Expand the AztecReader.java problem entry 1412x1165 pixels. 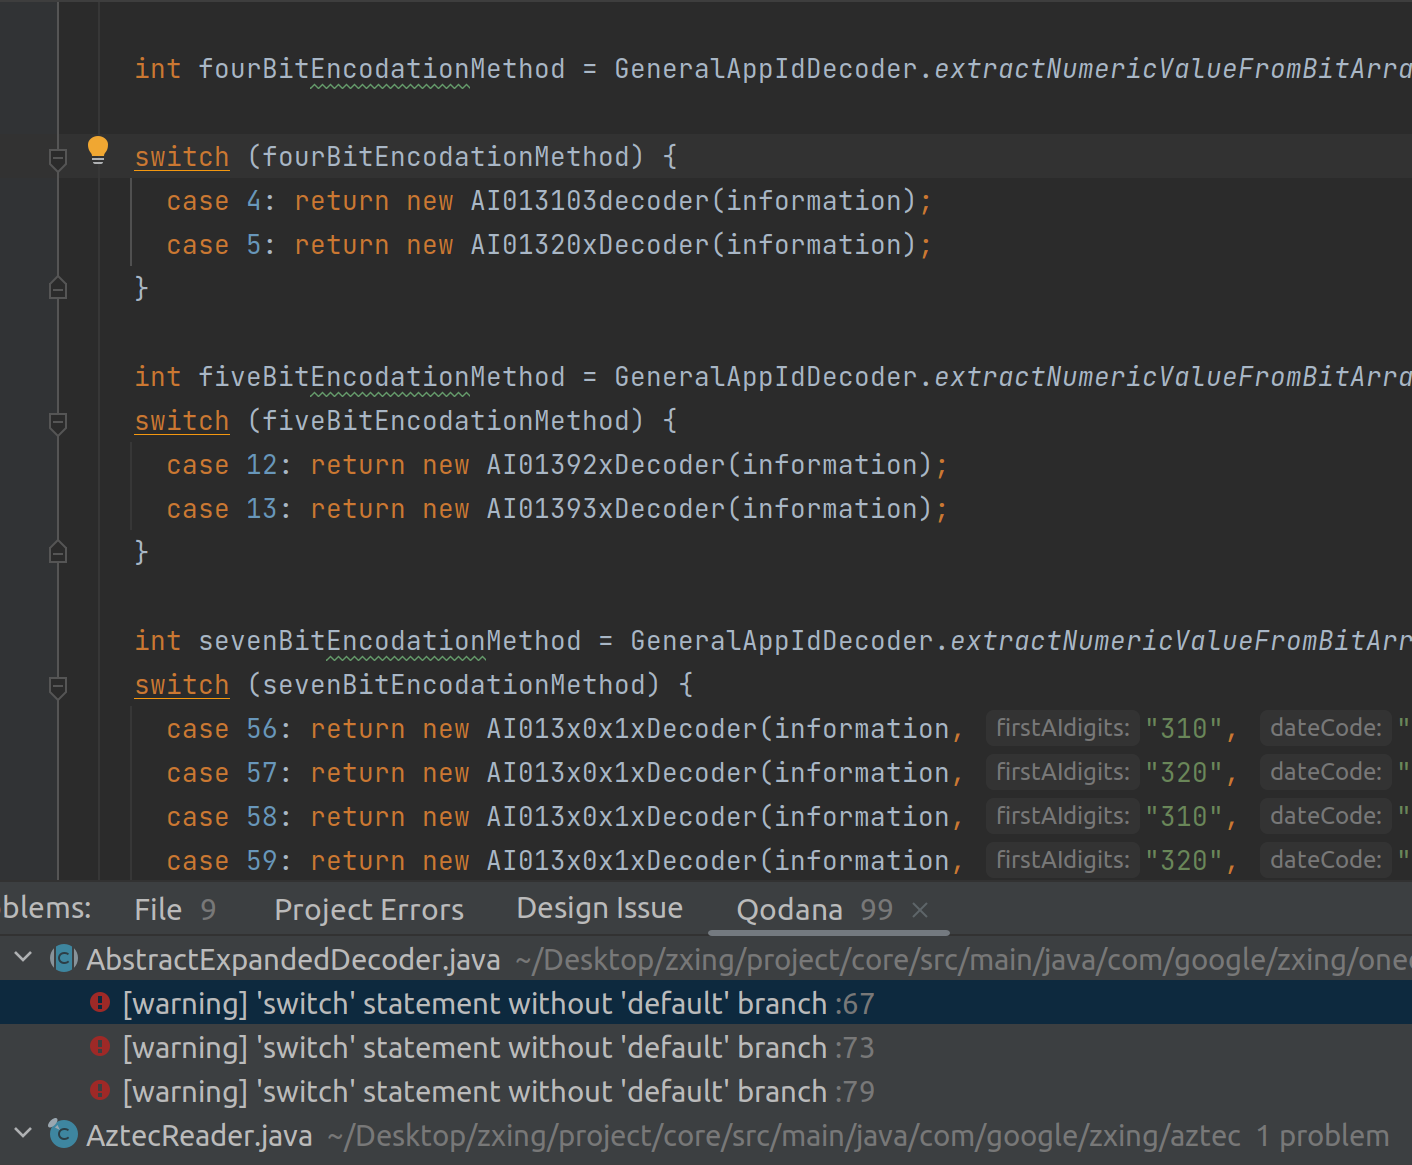22,1134
